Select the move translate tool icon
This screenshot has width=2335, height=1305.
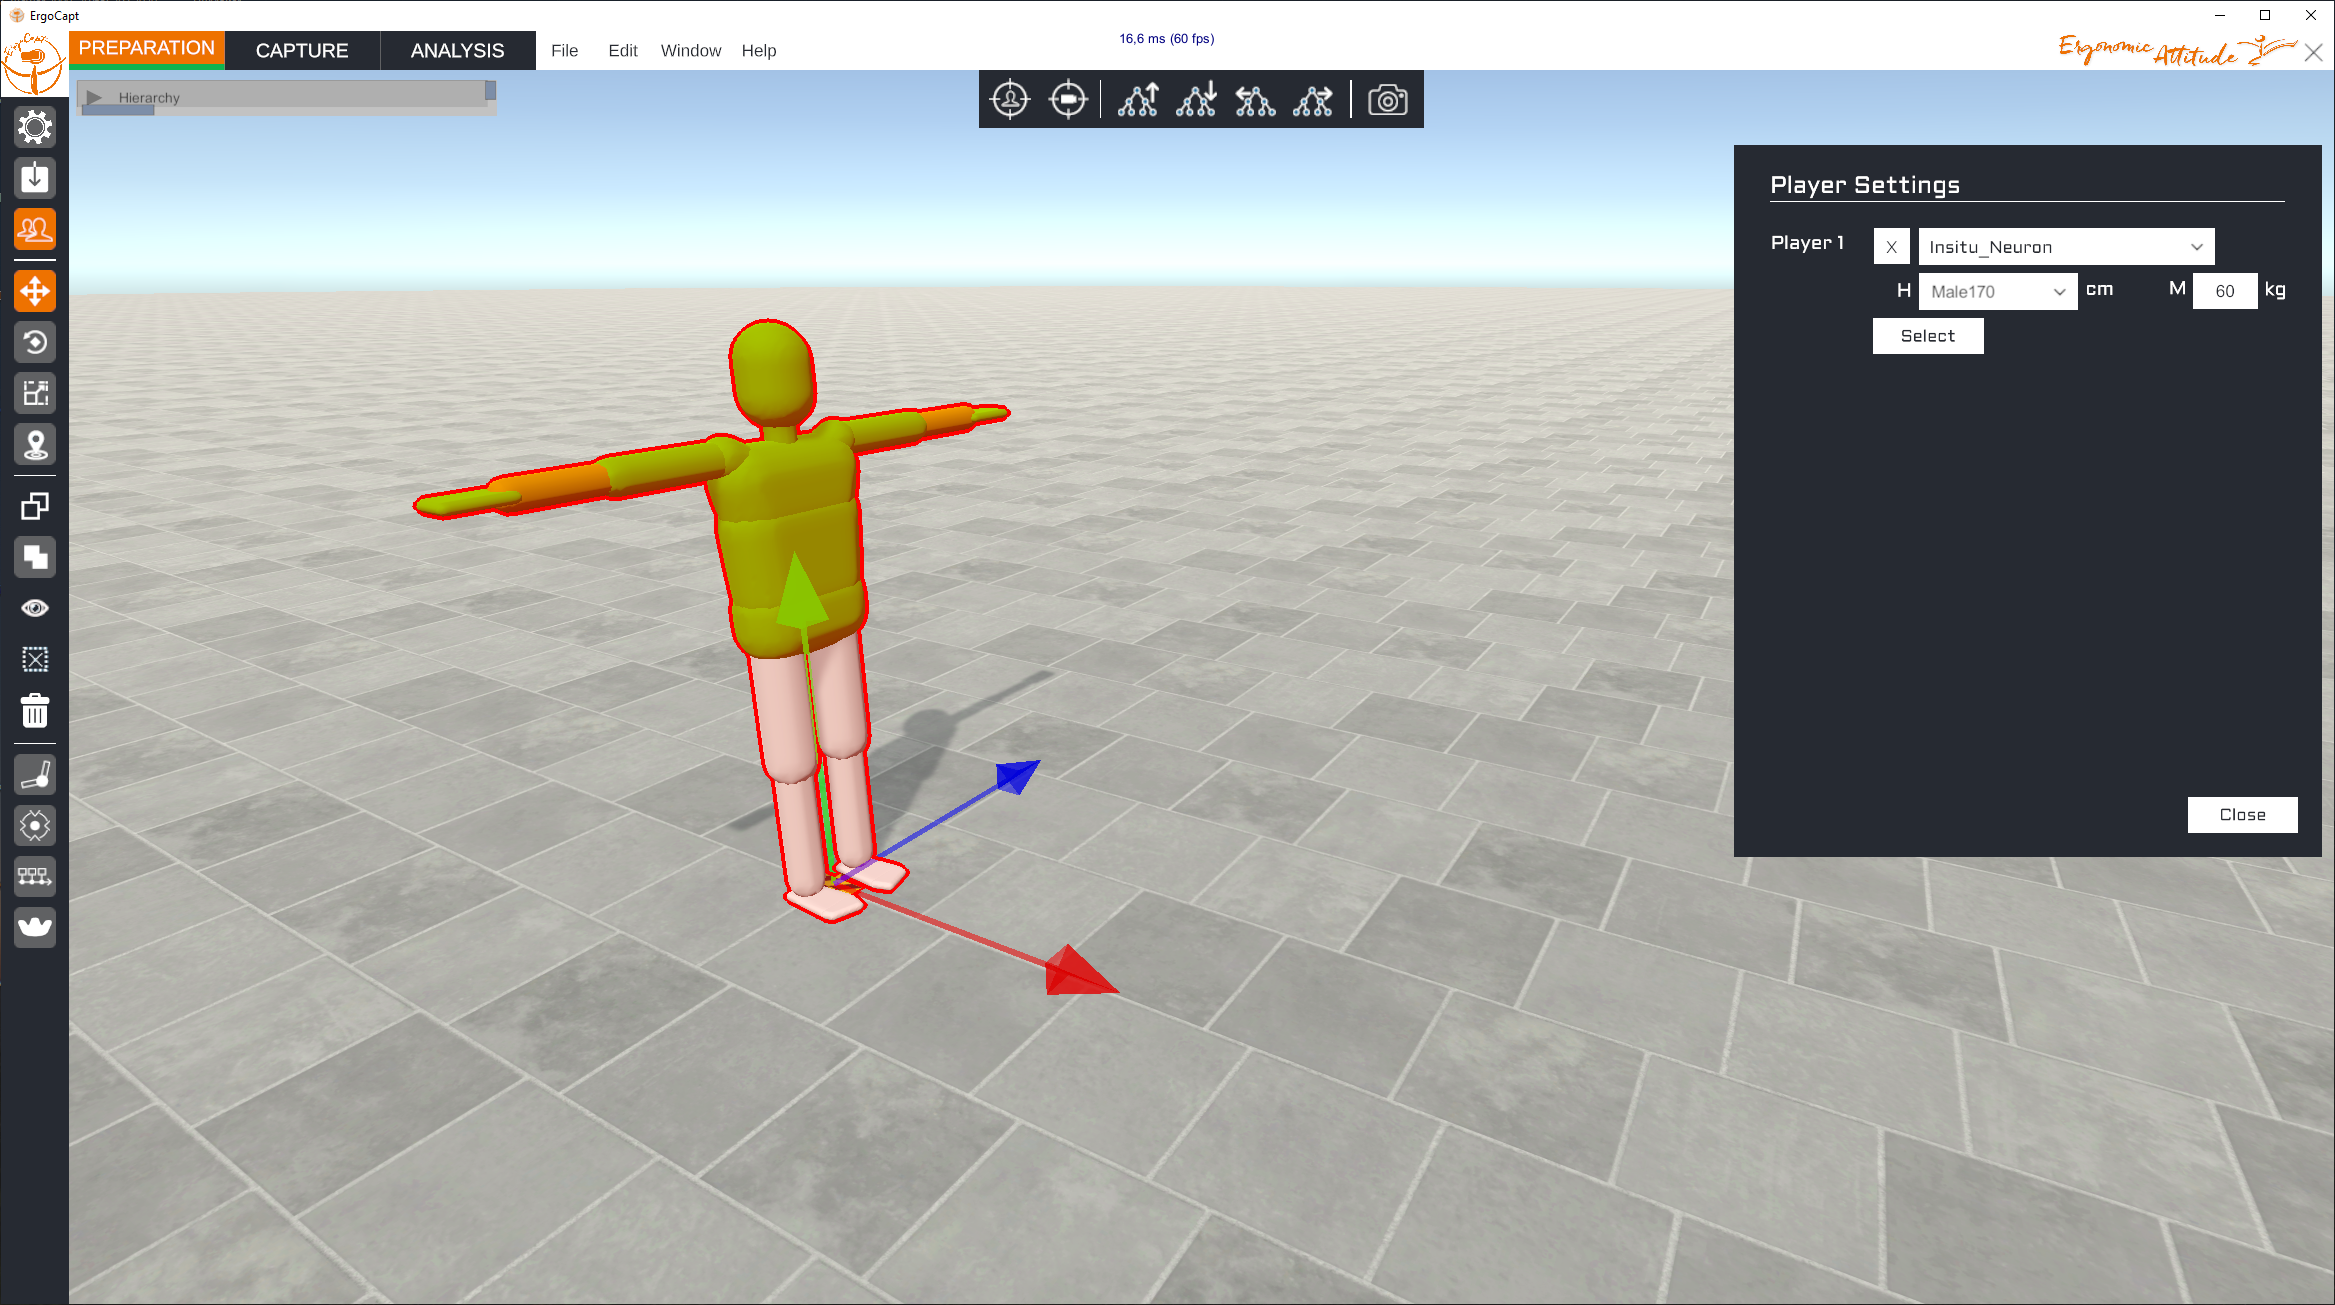pyautogui.click(x=35, y=291)
